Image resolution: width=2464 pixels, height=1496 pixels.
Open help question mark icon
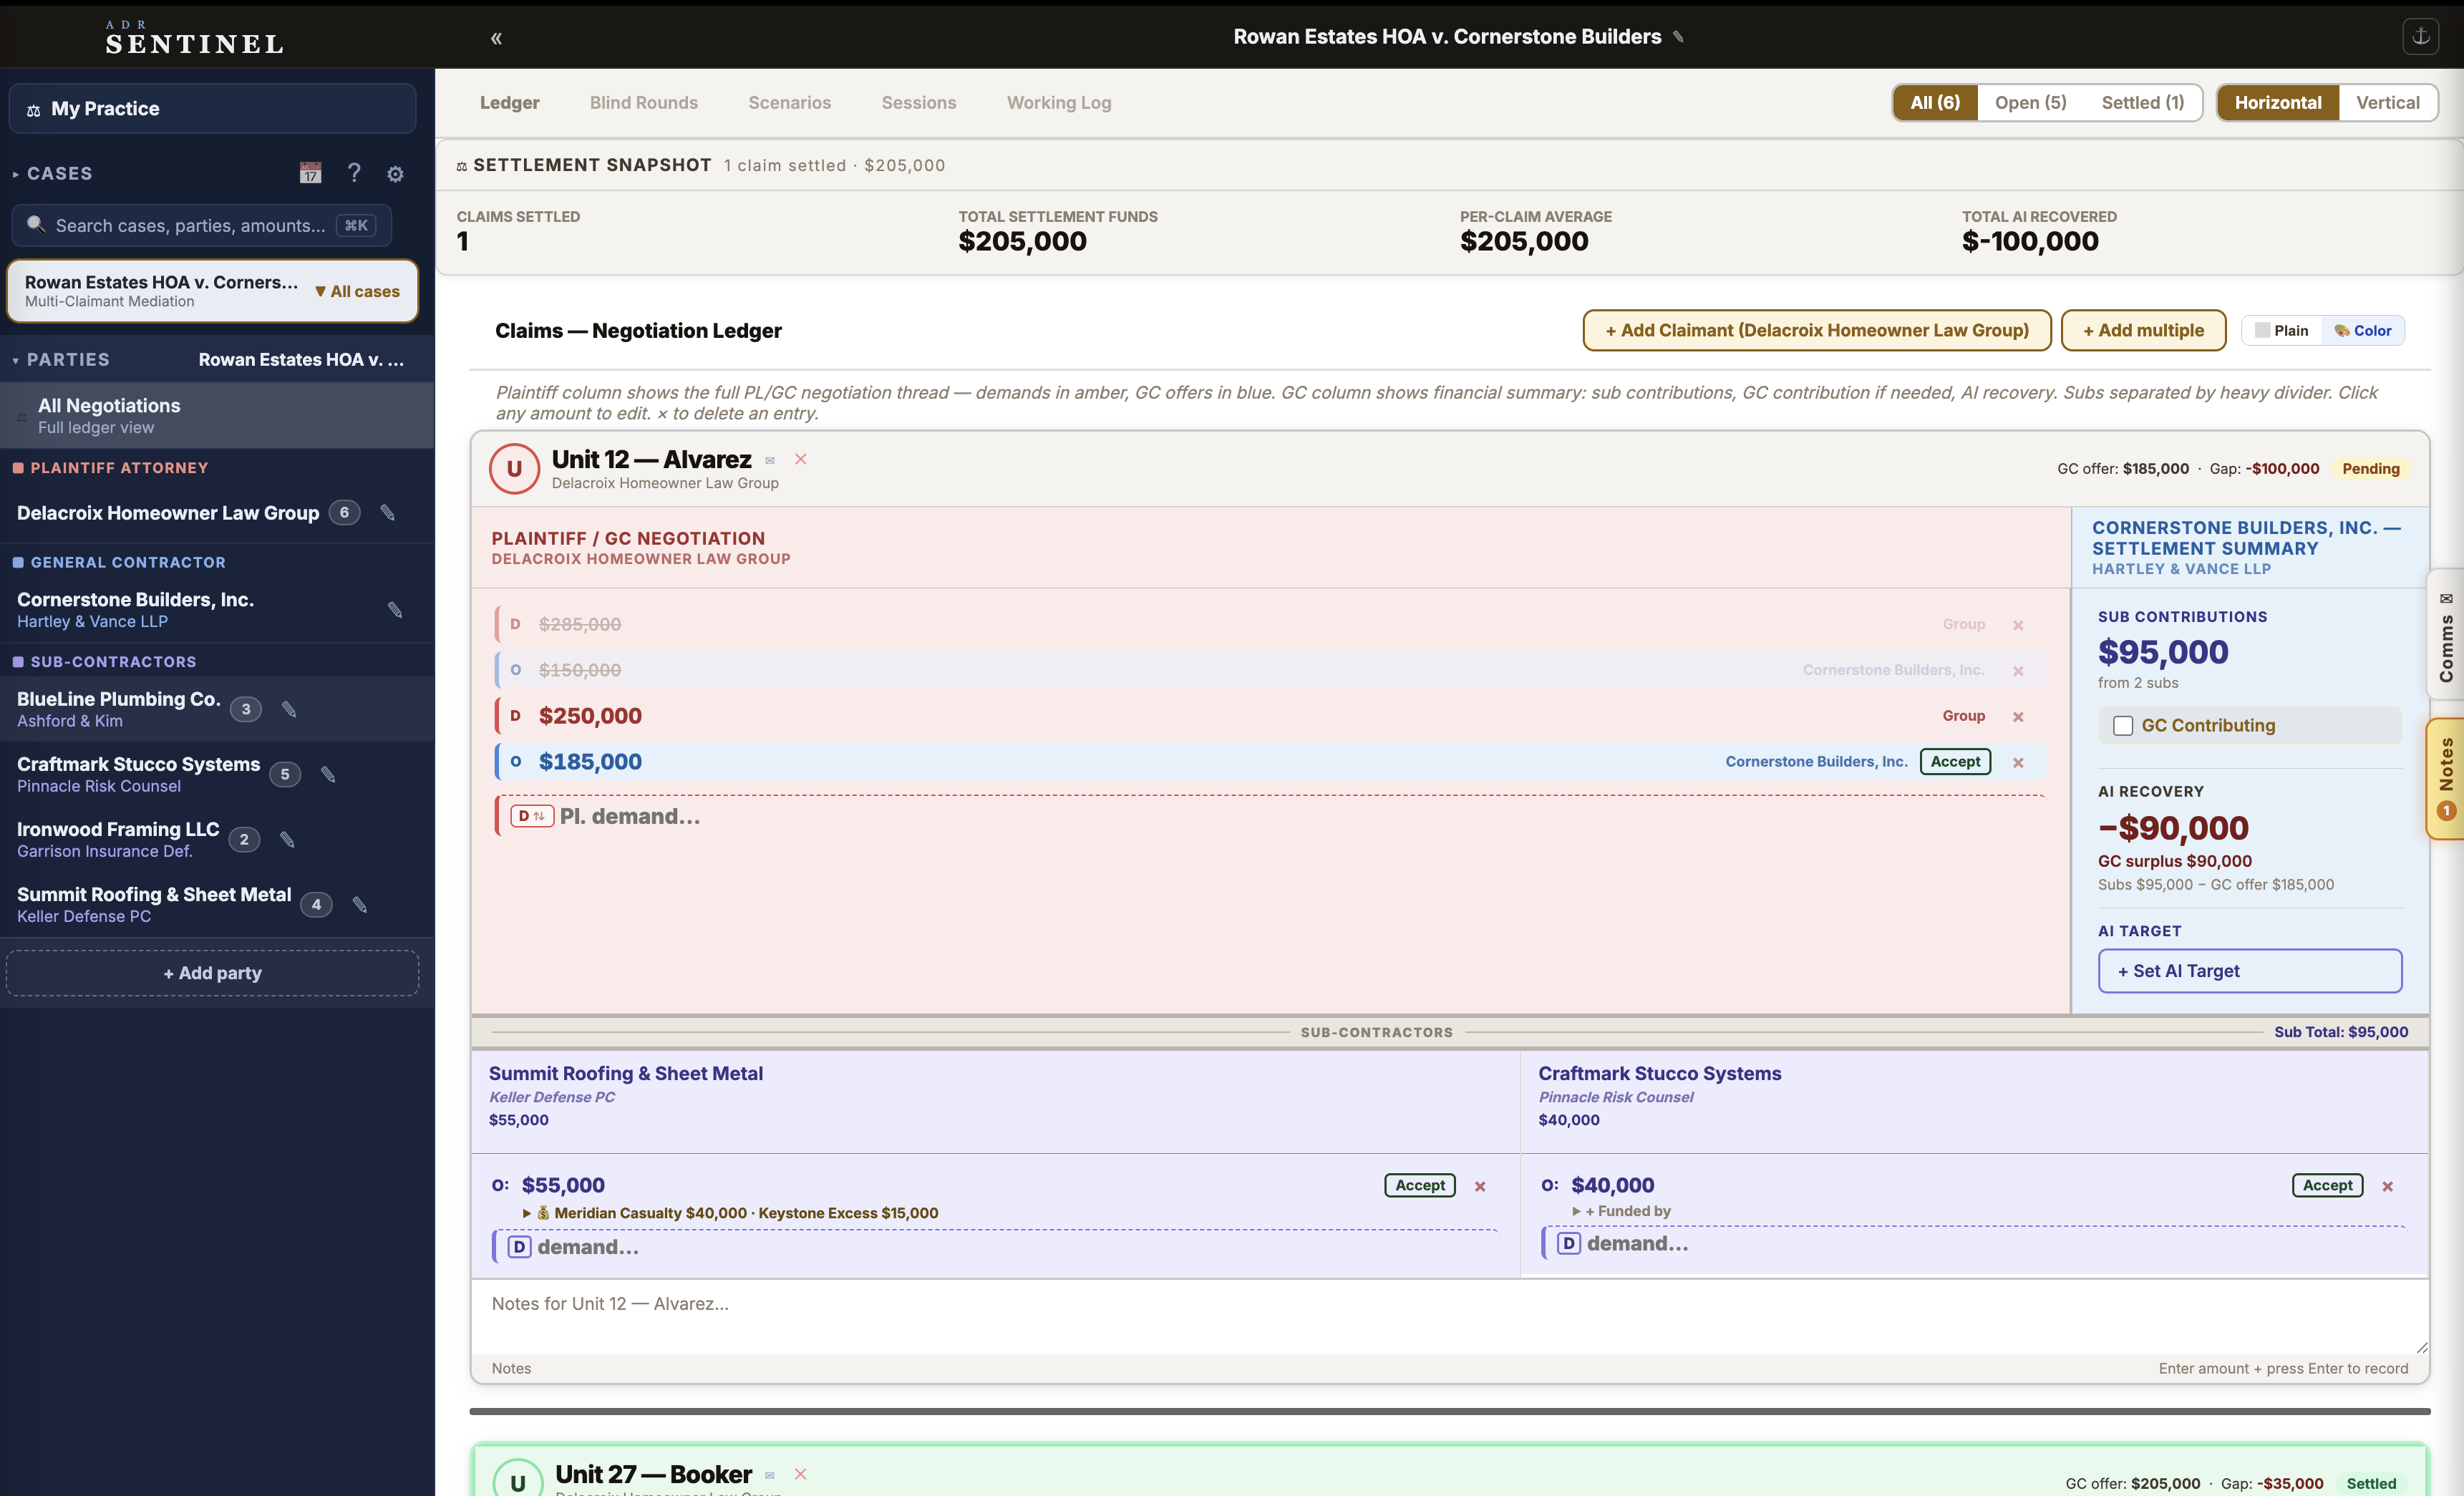pyautogui.click(x=353, y=173)
